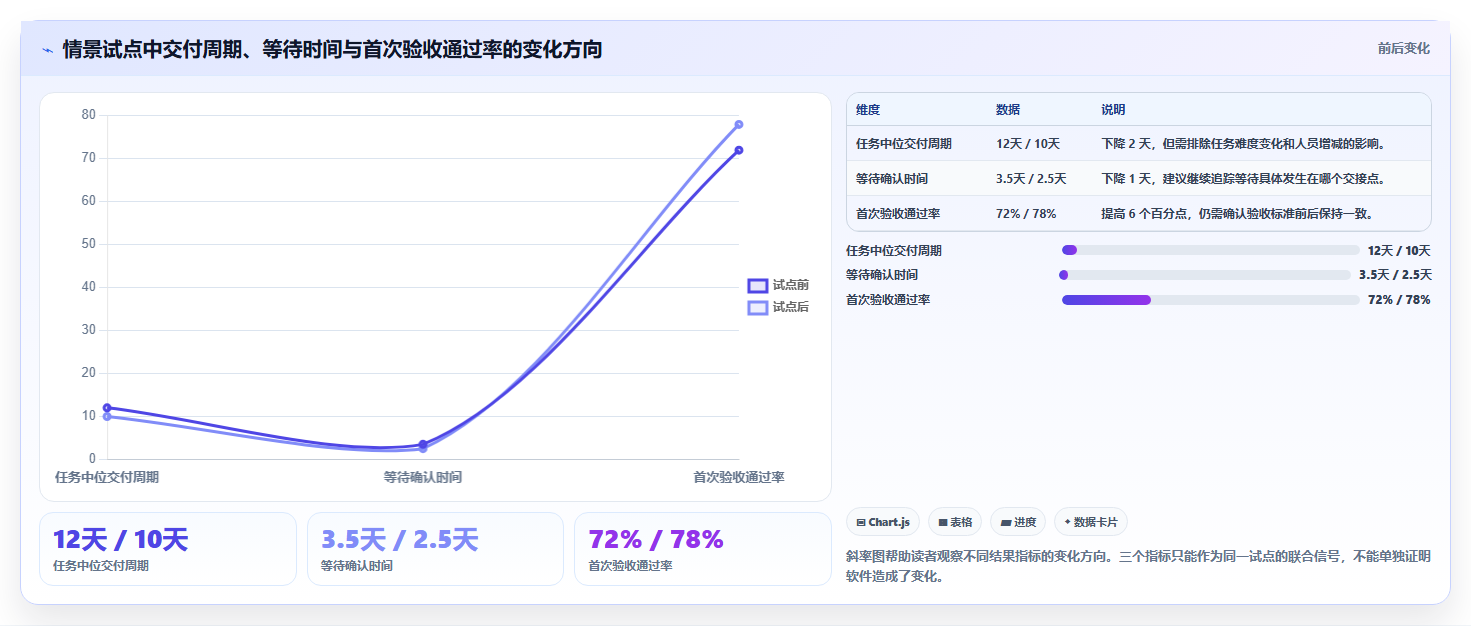The width and height of the screenshot is (1471, 626).
Task: Click x-axis label 任务中位交付周期
Action: [107, 477]
